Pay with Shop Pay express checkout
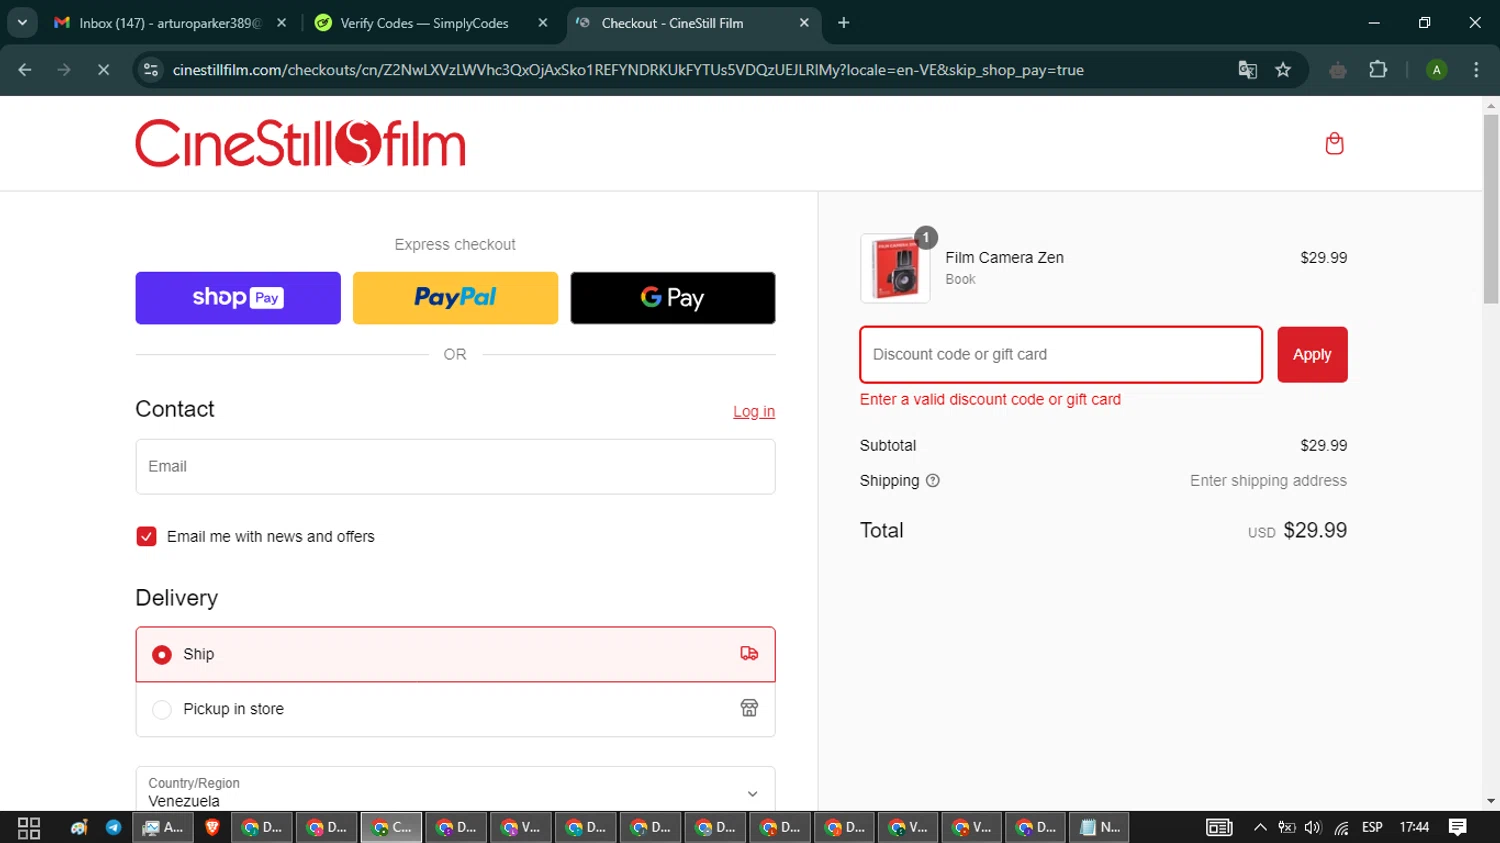The width and height of the screenshot is (1500, 843). 238,298
